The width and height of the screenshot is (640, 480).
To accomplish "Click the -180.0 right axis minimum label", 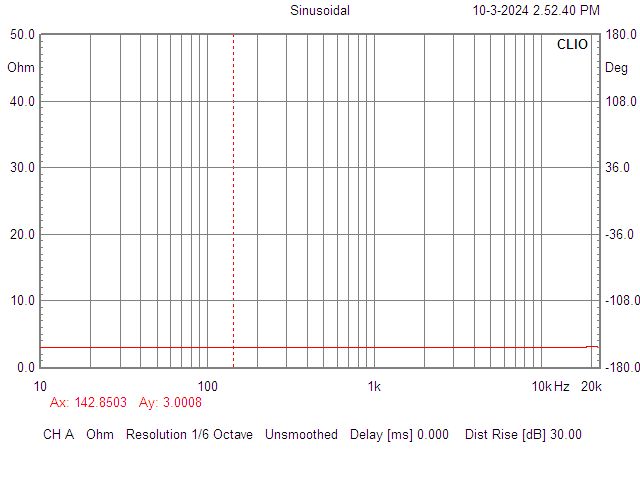I will point(620,367).
